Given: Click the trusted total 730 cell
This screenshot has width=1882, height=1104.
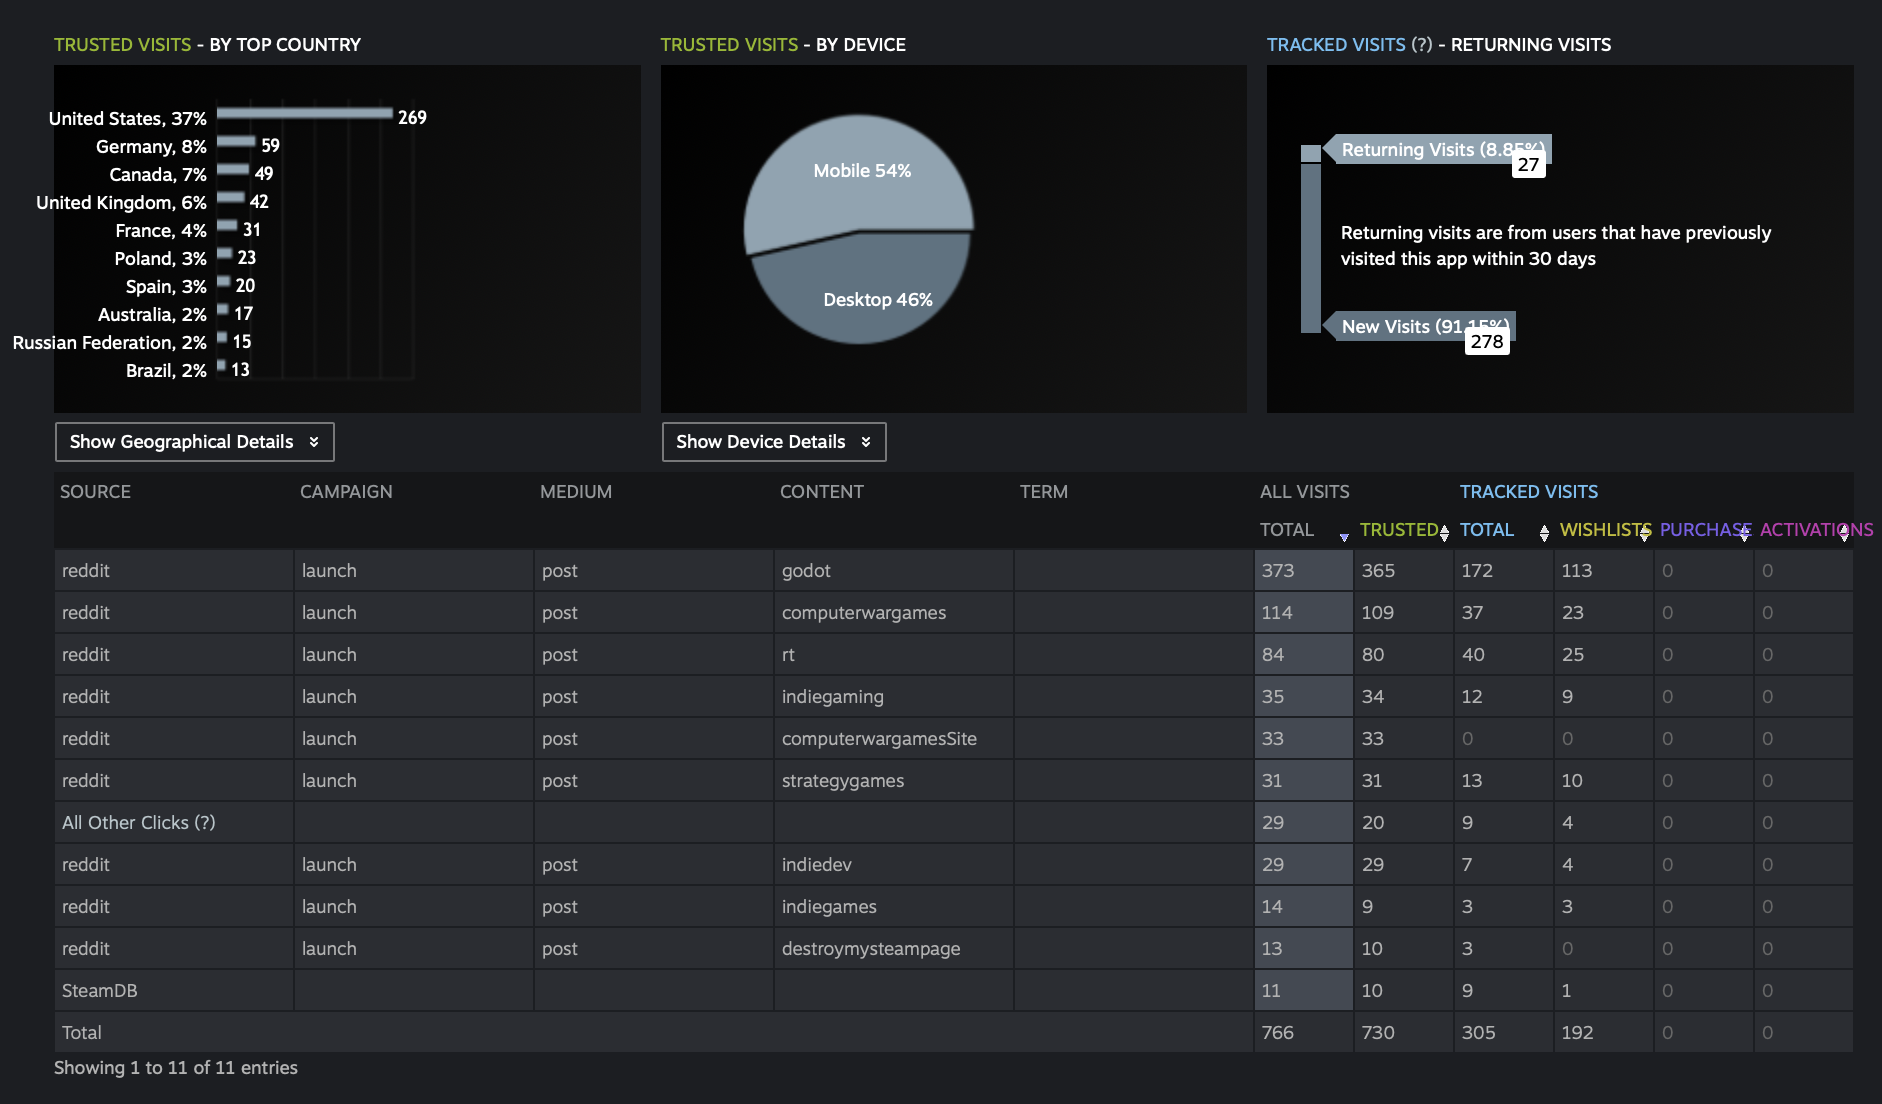Looking at the screenshot, I should [x=1404, y=1033].
